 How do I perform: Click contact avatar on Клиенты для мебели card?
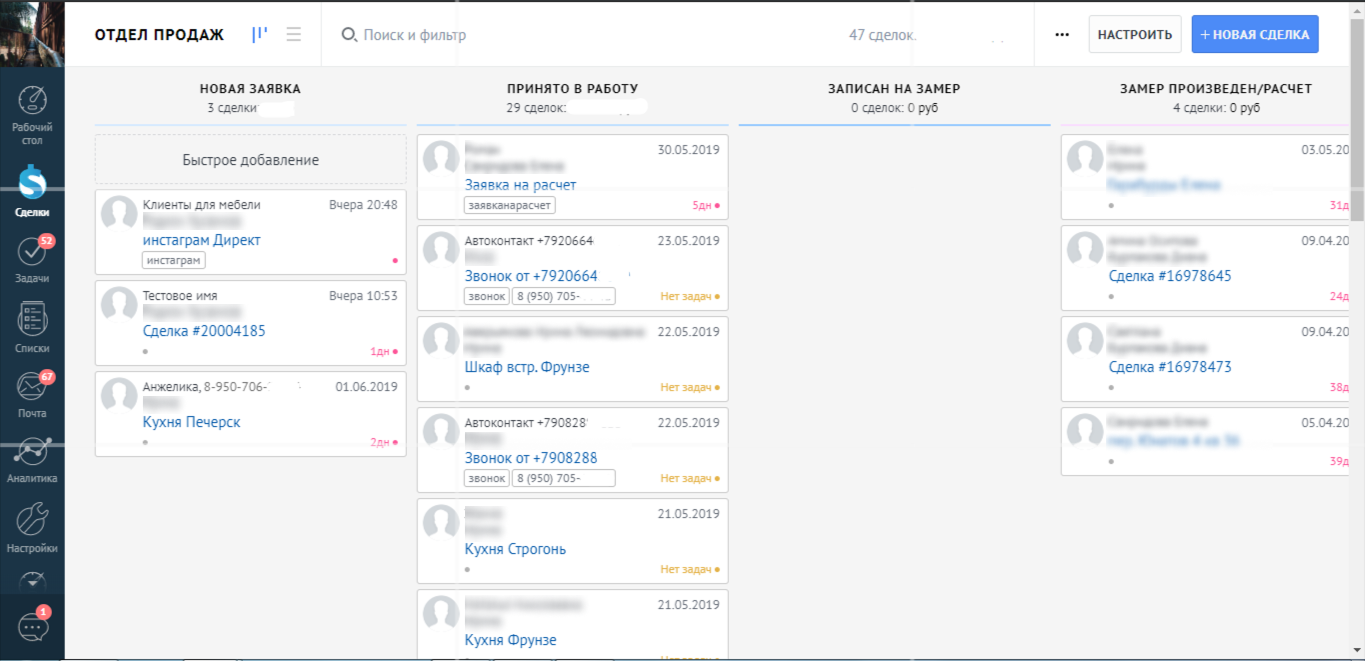click(x=120, y=214)
